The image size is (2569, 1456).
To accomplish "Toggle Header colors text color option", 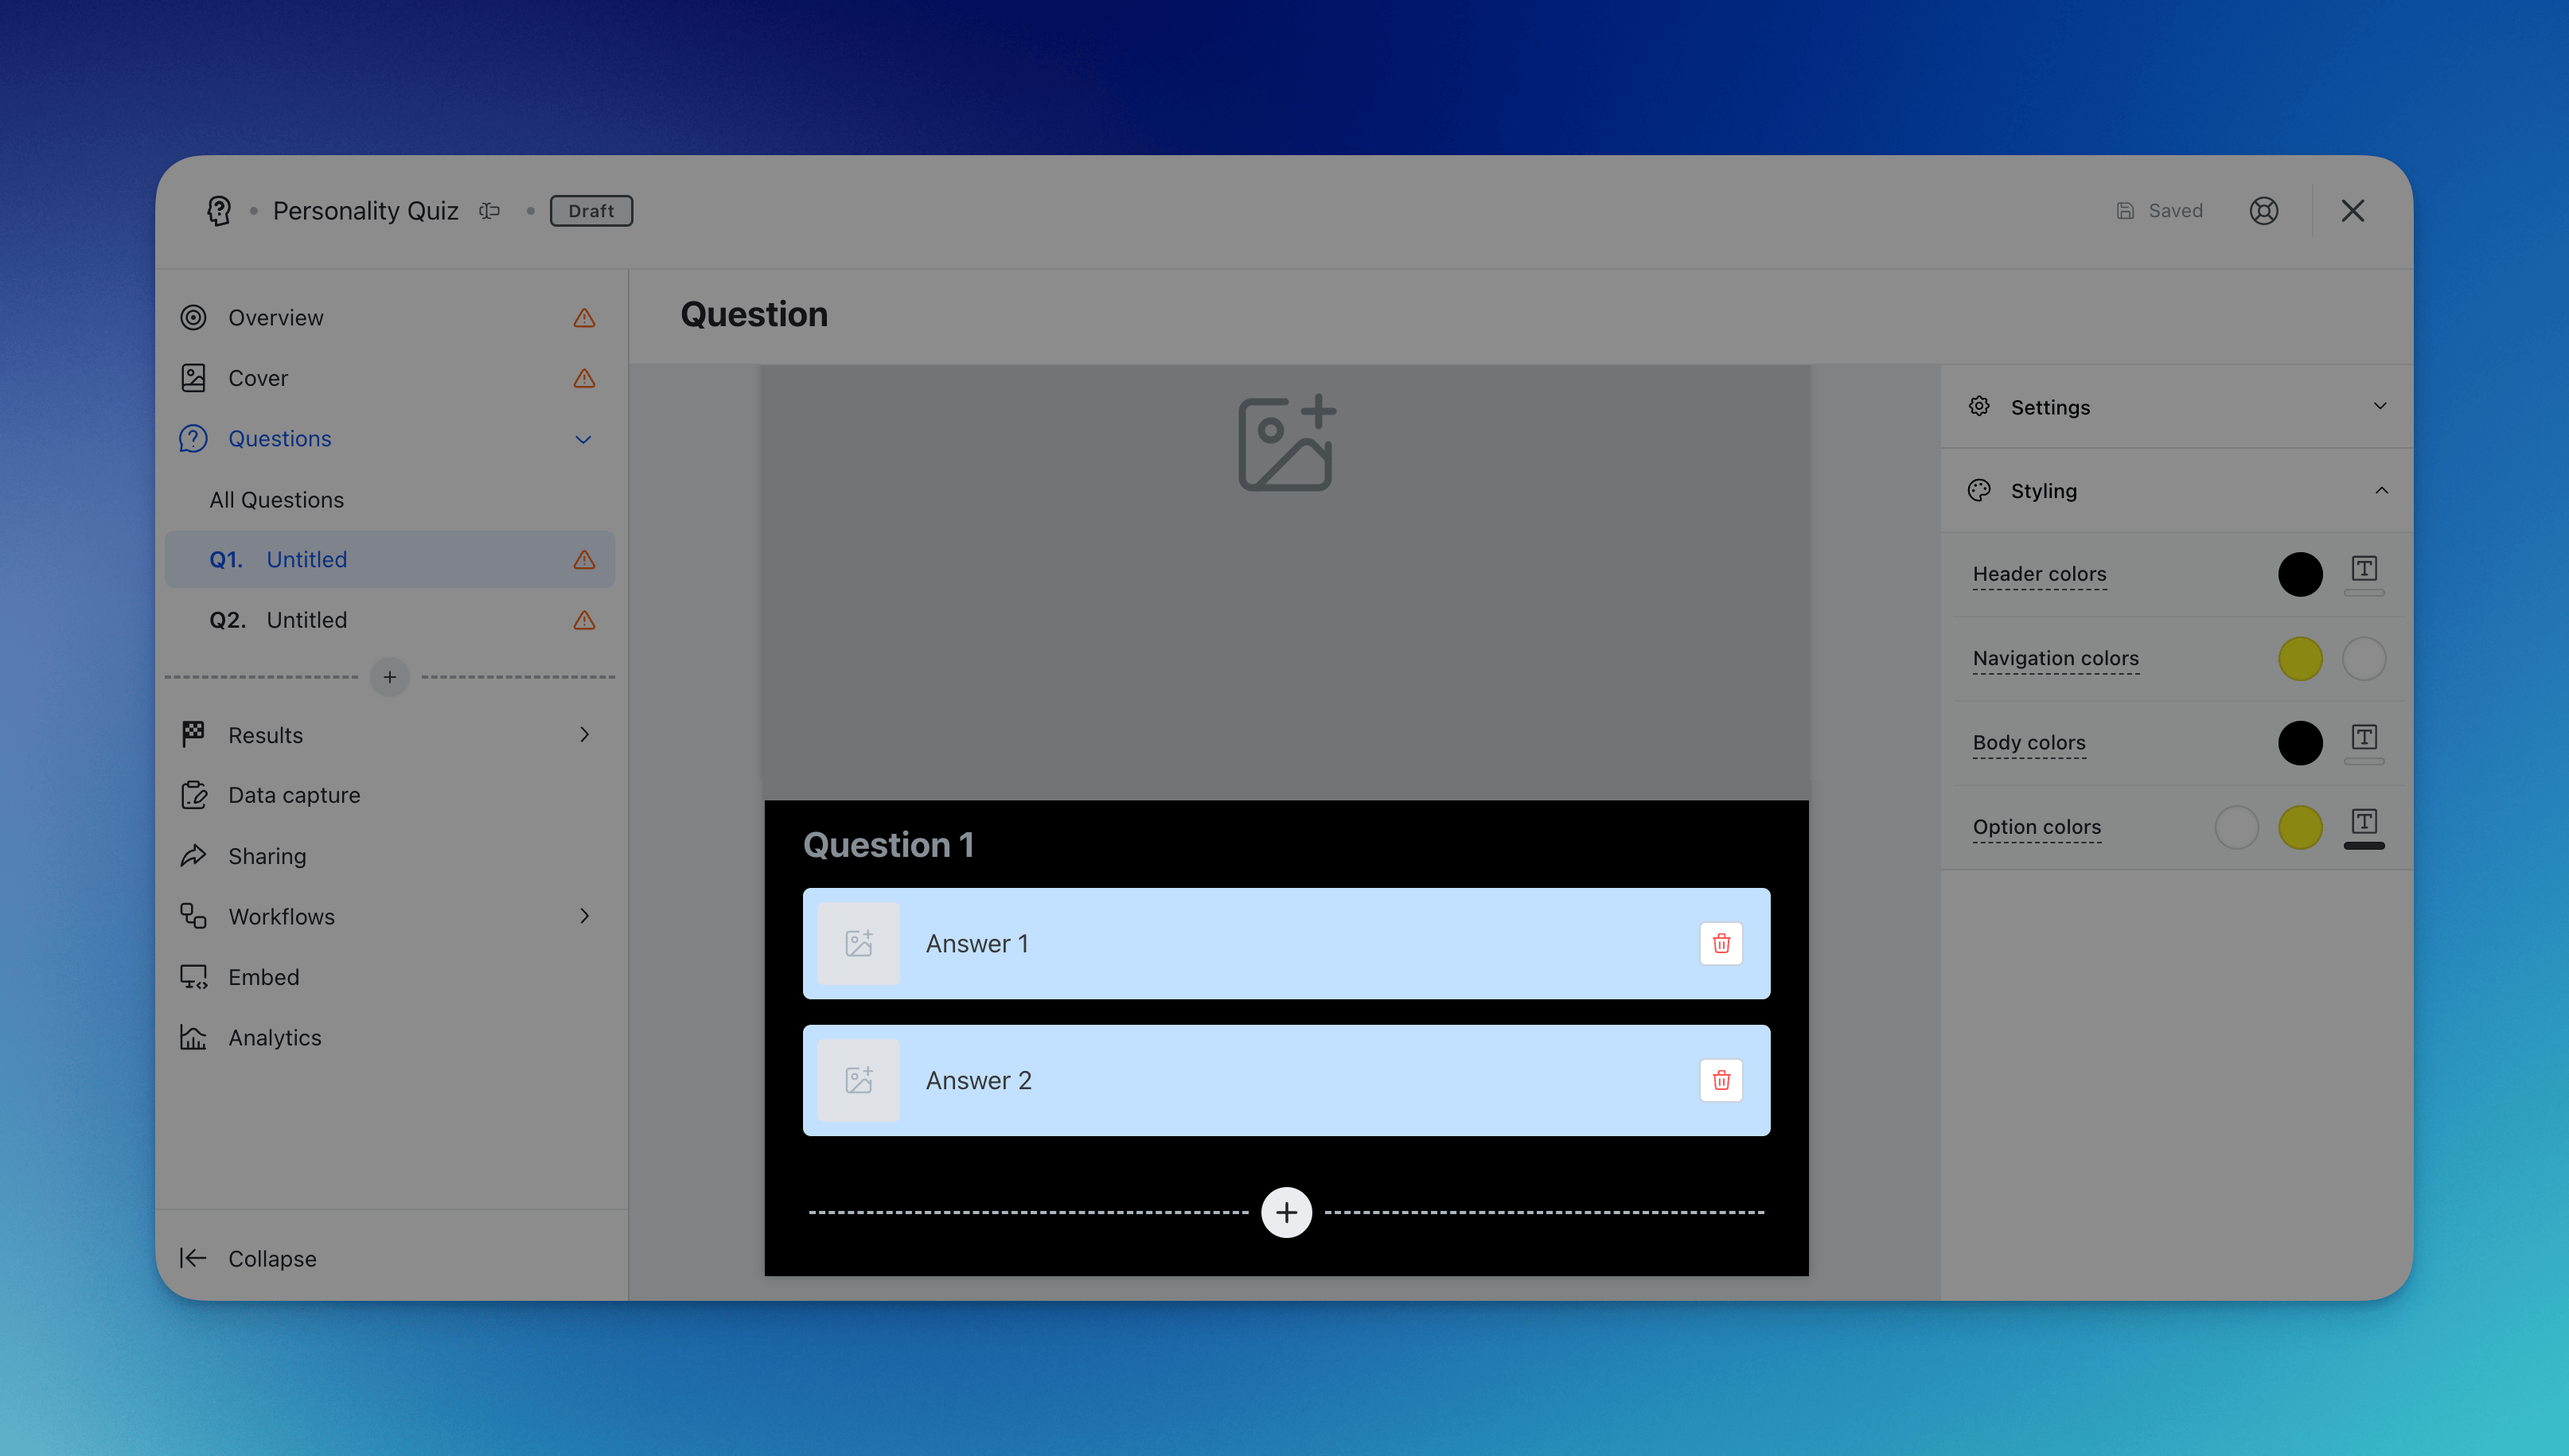I will pyautogui.click(x=2363, y=573).
